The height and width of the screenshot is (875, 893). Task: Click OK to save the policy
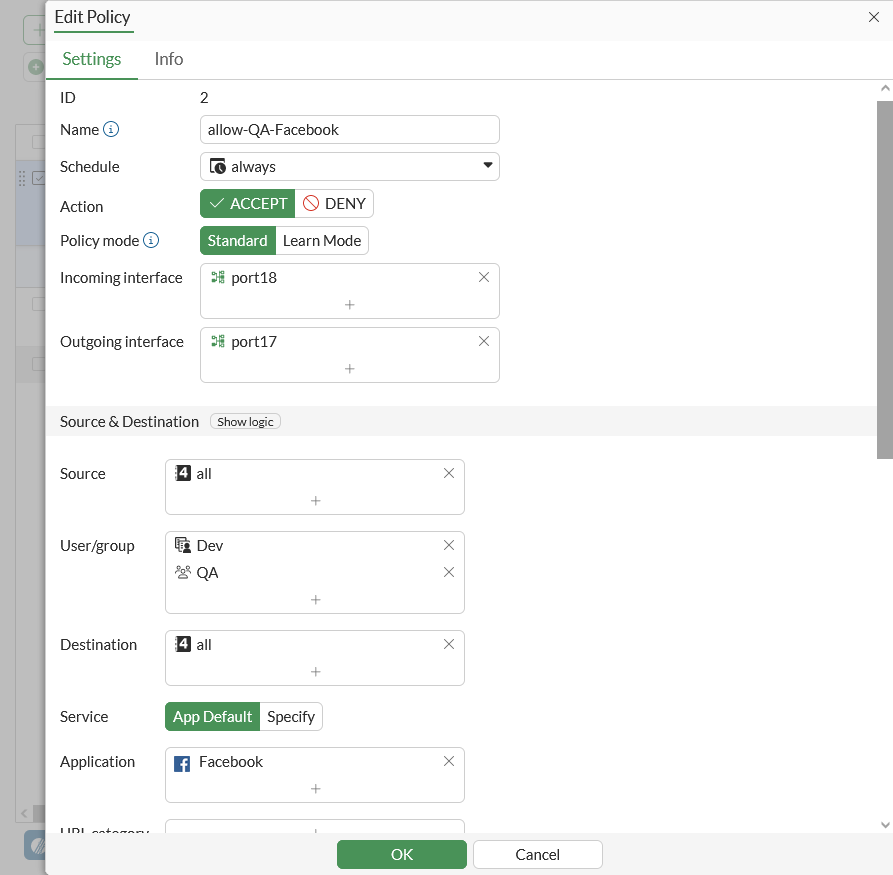pos(402,854)
